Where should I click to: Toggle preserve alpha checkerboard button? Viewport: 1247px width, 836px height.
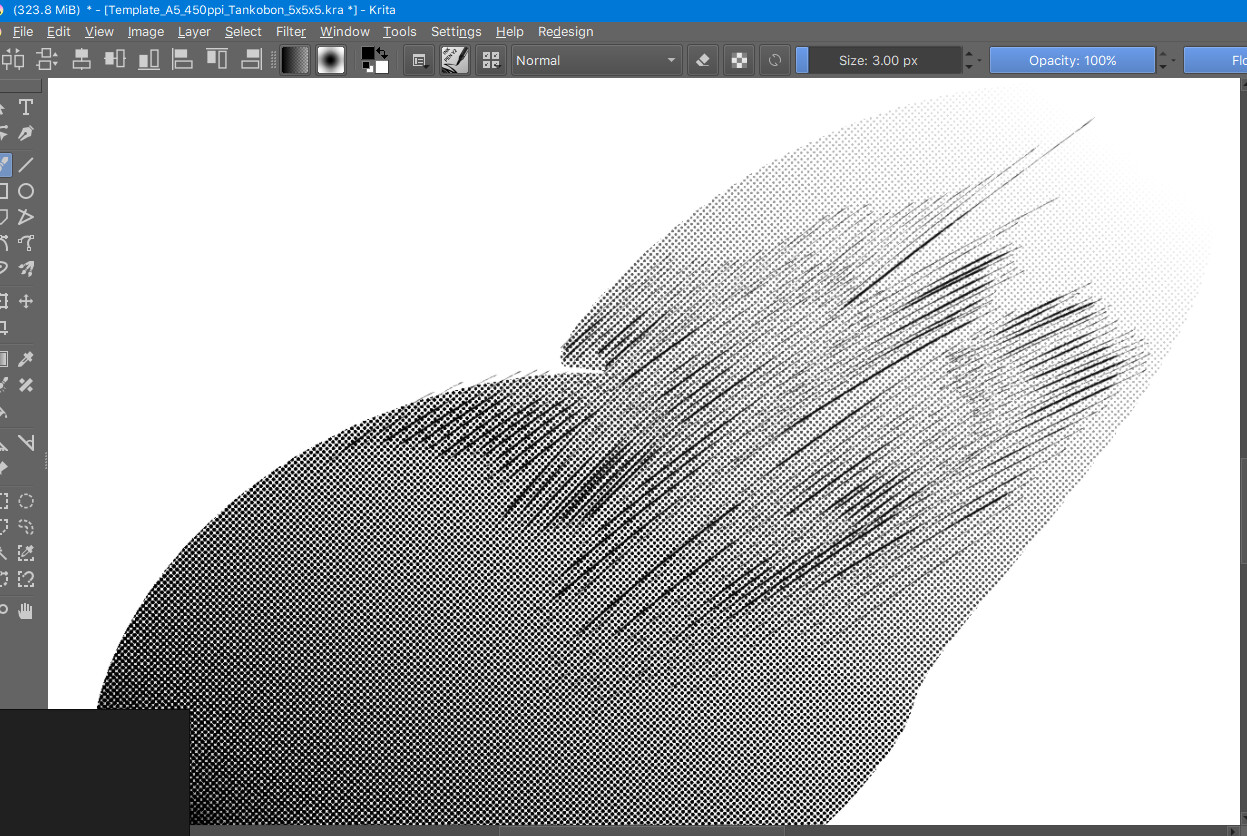pyautogui.click(x=739, y=60)
